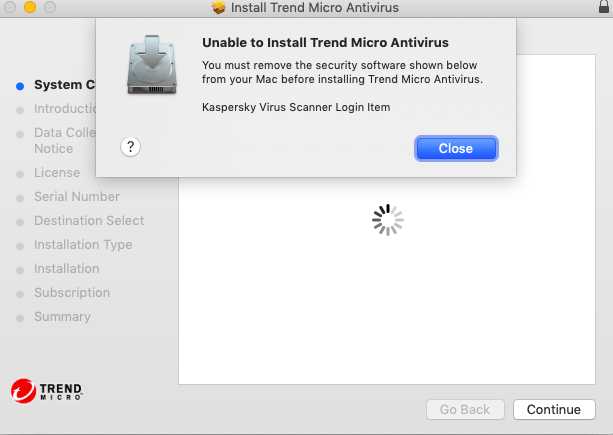
Task: Select the Serial Number step
Action: 77,197
